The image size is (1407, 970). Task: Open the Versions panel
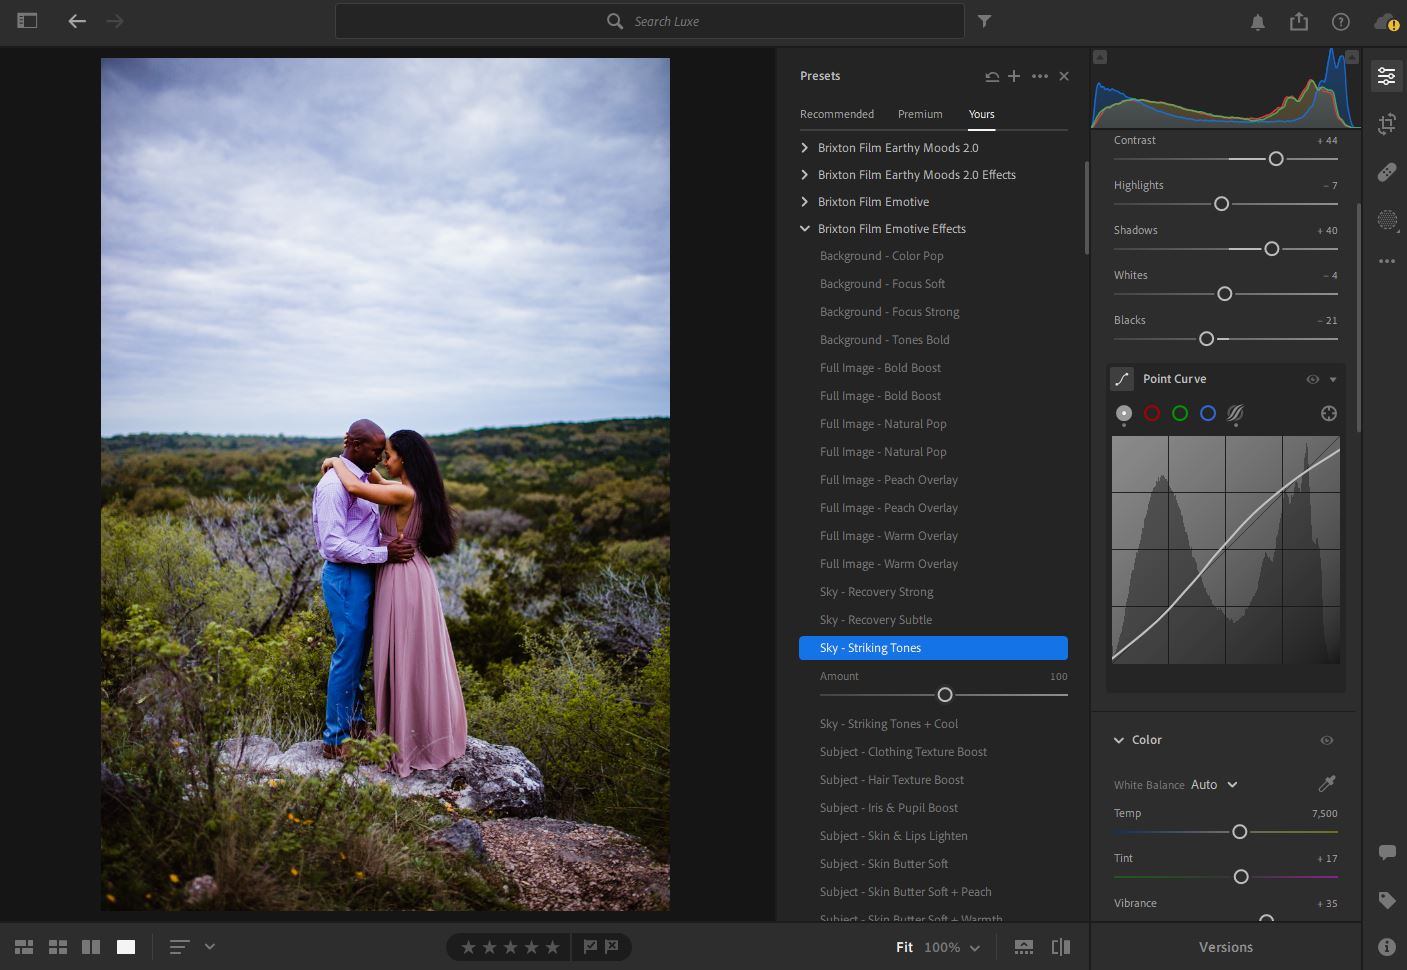(1225, 947)
